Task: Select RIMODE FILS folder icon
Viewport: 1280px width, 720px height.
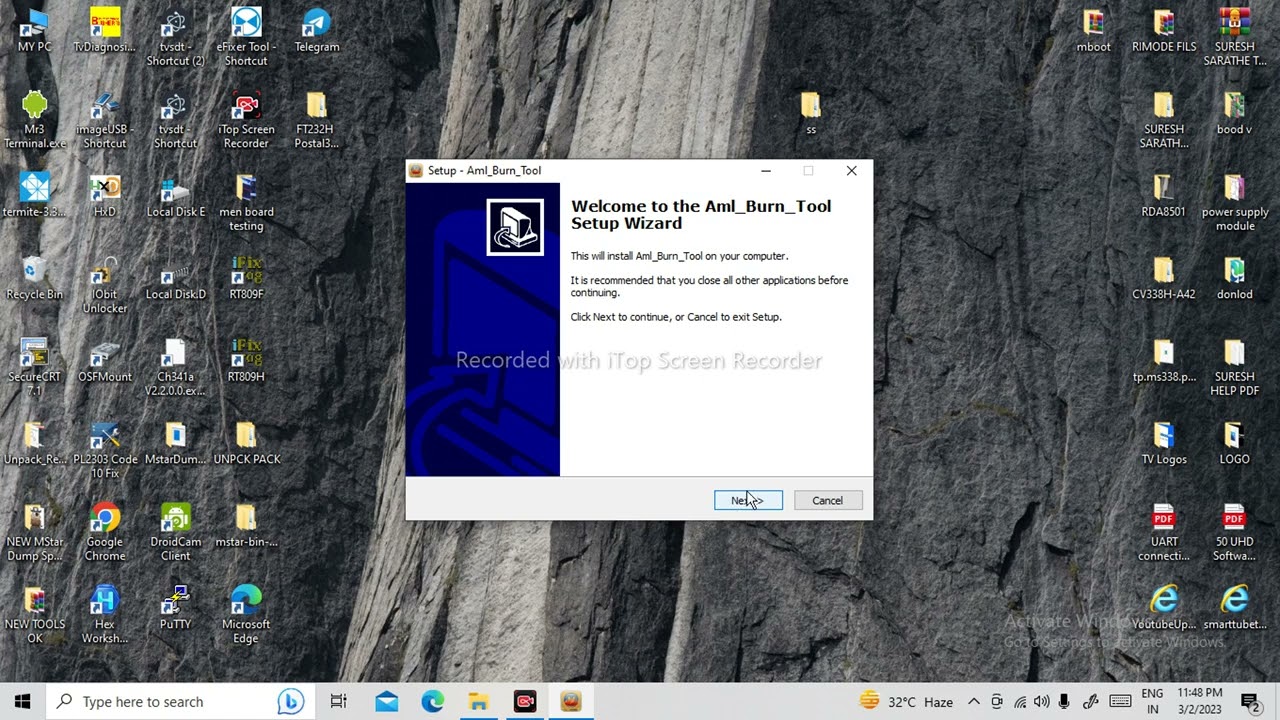Action: point(1164,30)
